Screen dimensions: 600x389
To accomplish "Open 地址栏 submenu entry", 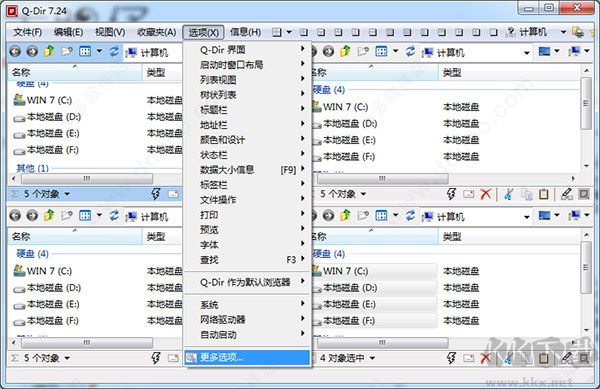I will tap(248, 125).
